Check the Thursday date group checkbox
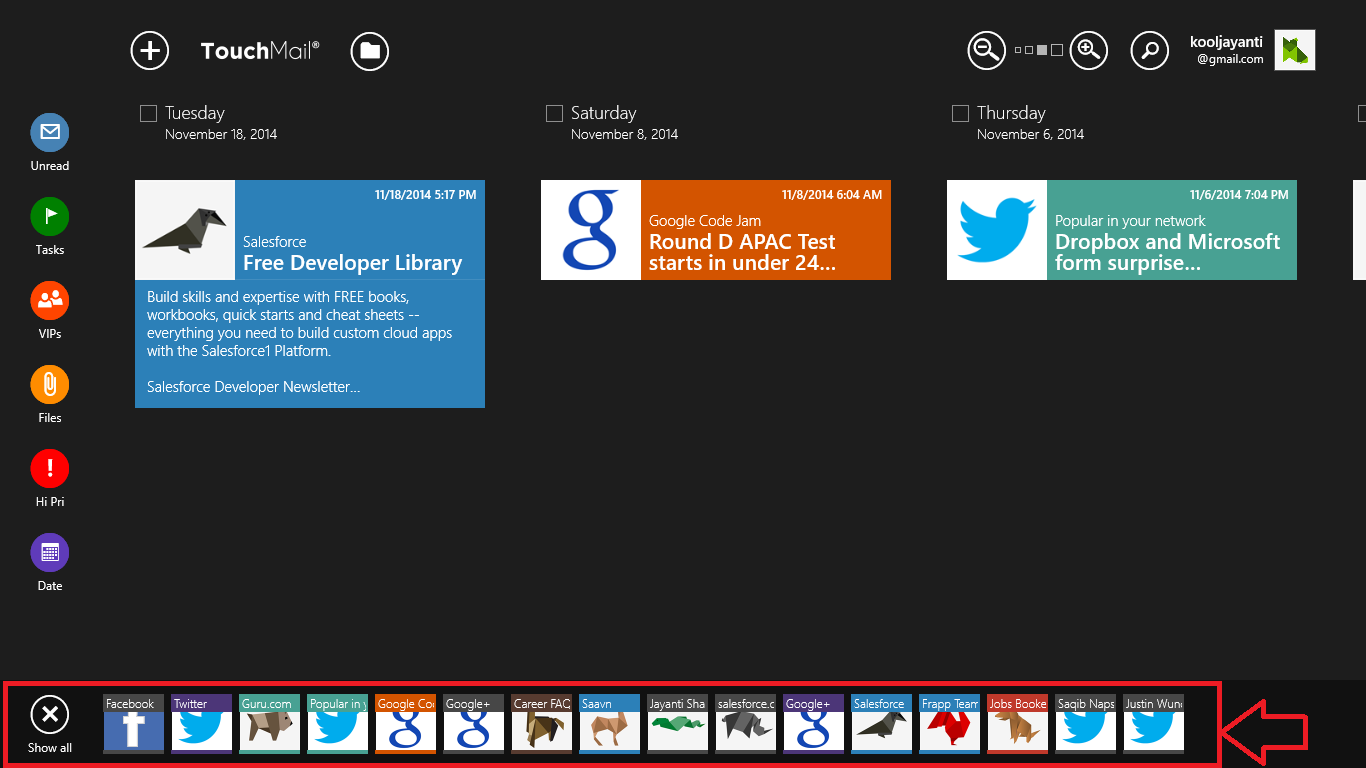This screenshot has width=1366, height=768. 960,114
